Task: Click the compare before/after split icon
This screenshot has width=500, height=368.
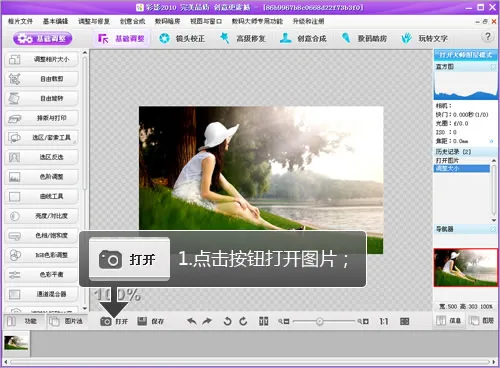Action: 263,321
